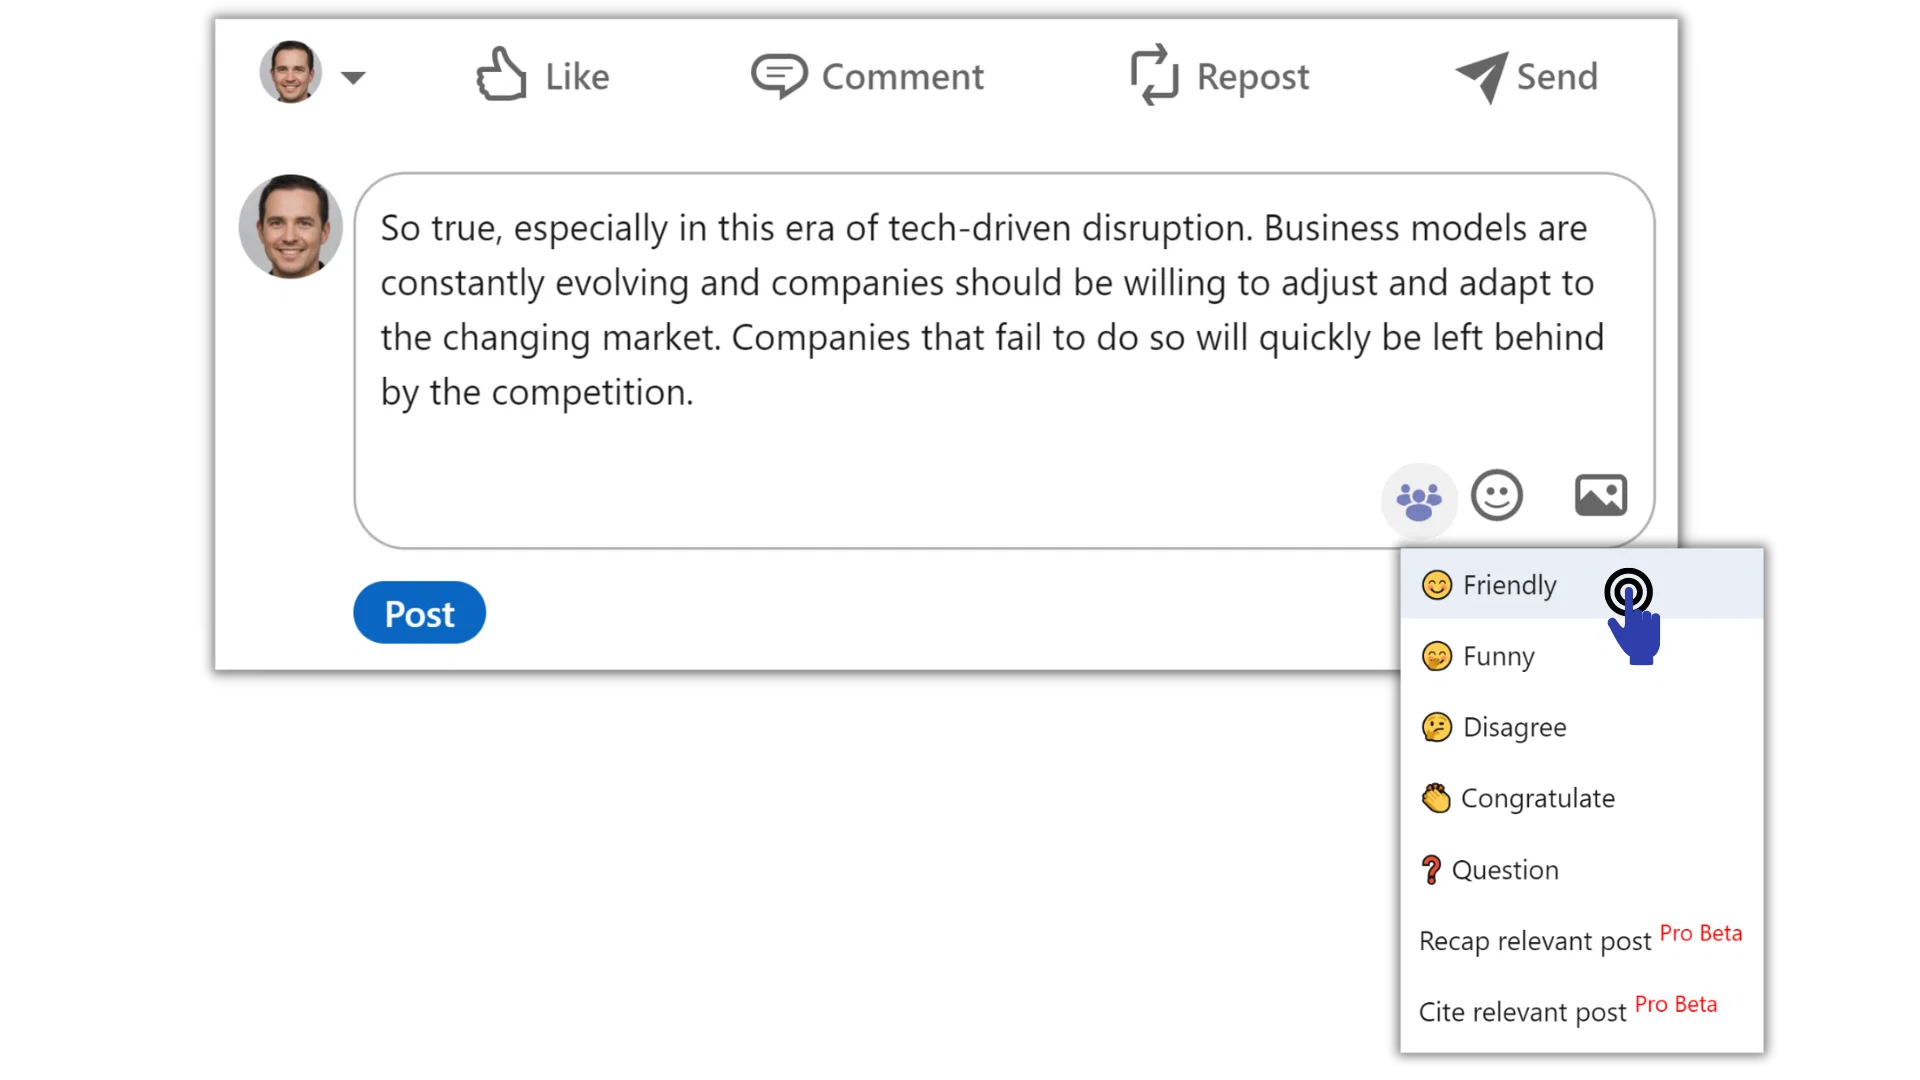
Task: Click the red question mark icon
Action: click(x=1431, y=870)
